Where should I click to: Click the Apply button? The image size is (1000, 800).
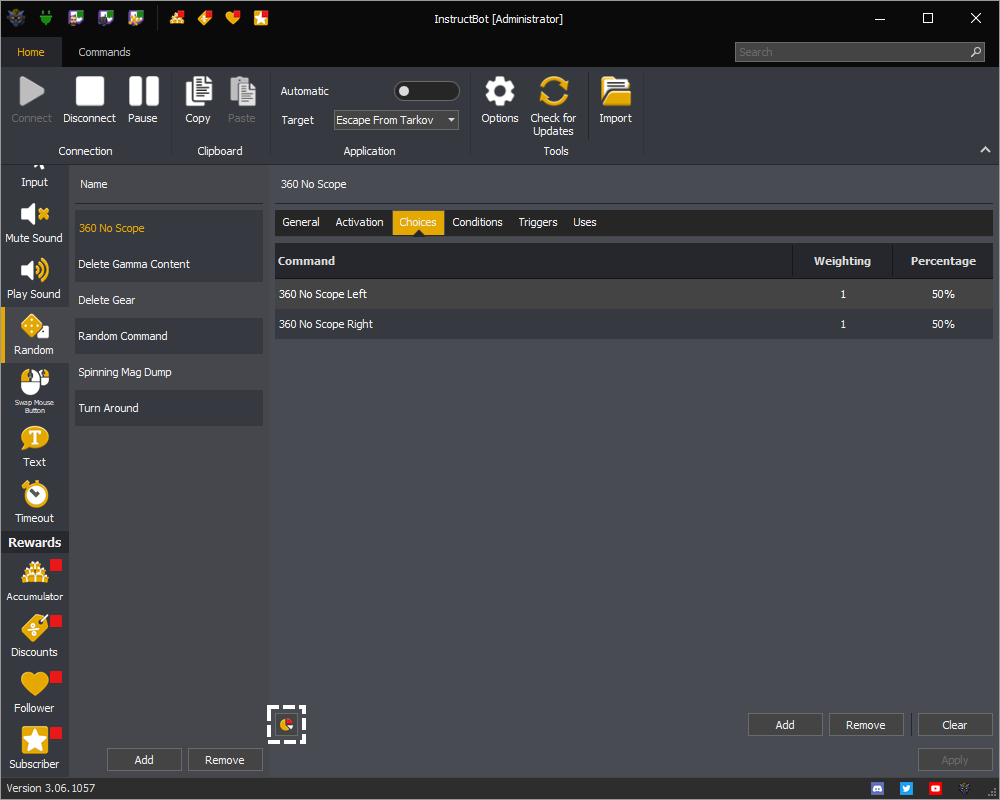click(x=955, y=760)
